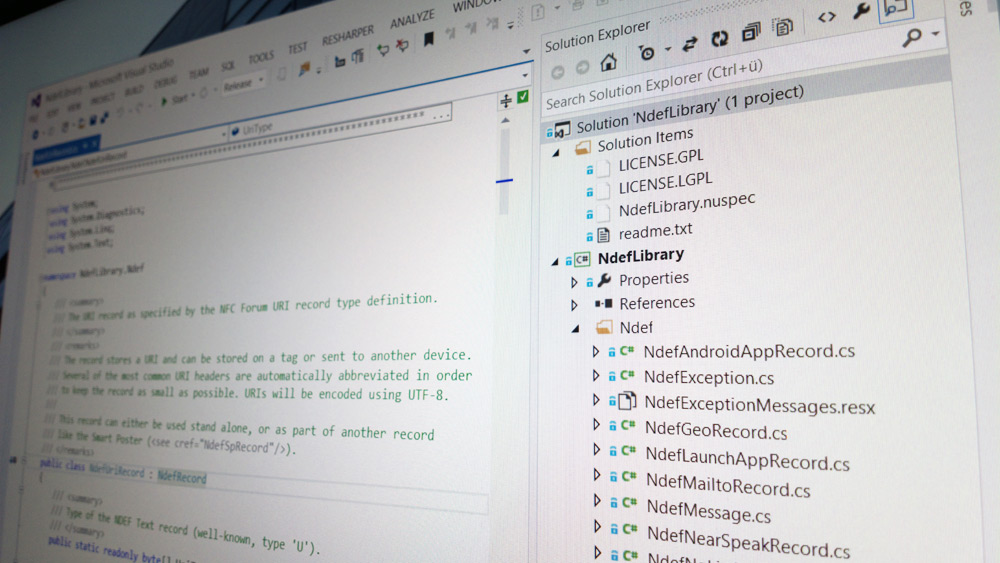Open Properties via the wrench toolbar icon
The image size is (1000, 563).
(862, 10)
